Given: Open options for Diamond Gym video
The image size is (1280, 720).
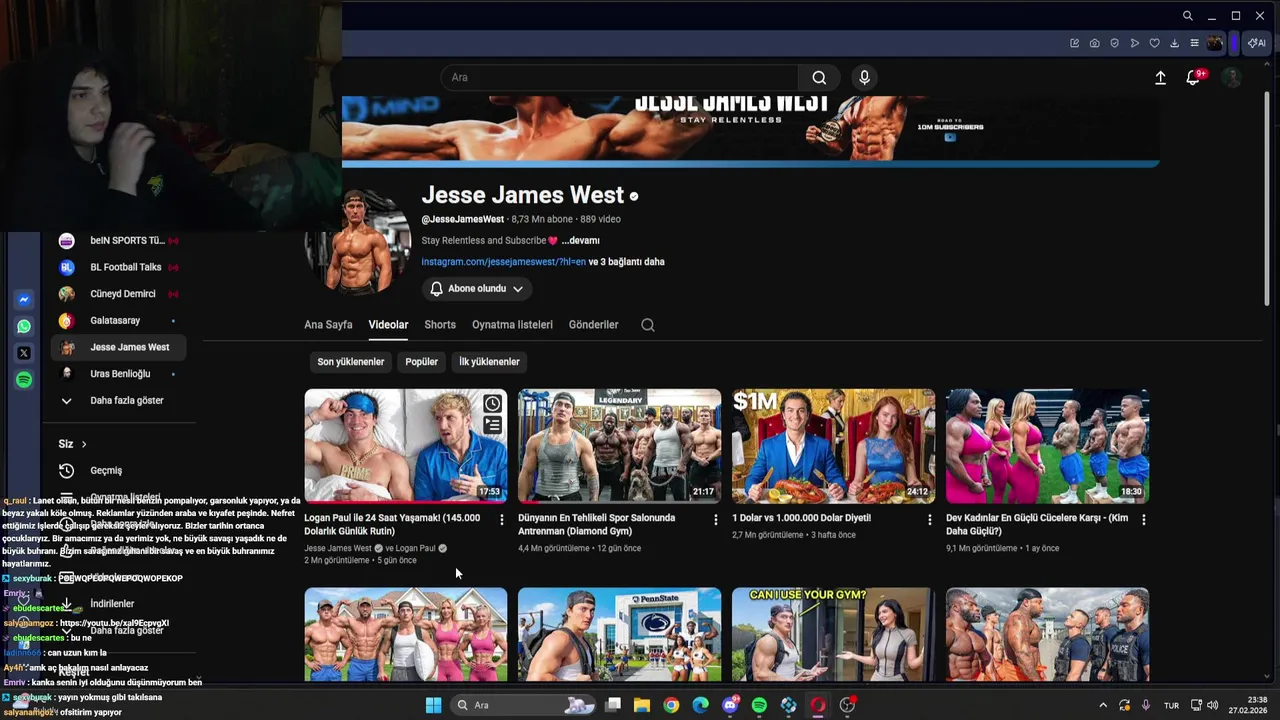Looking at the screenshot, I should (x=715, y=520).
